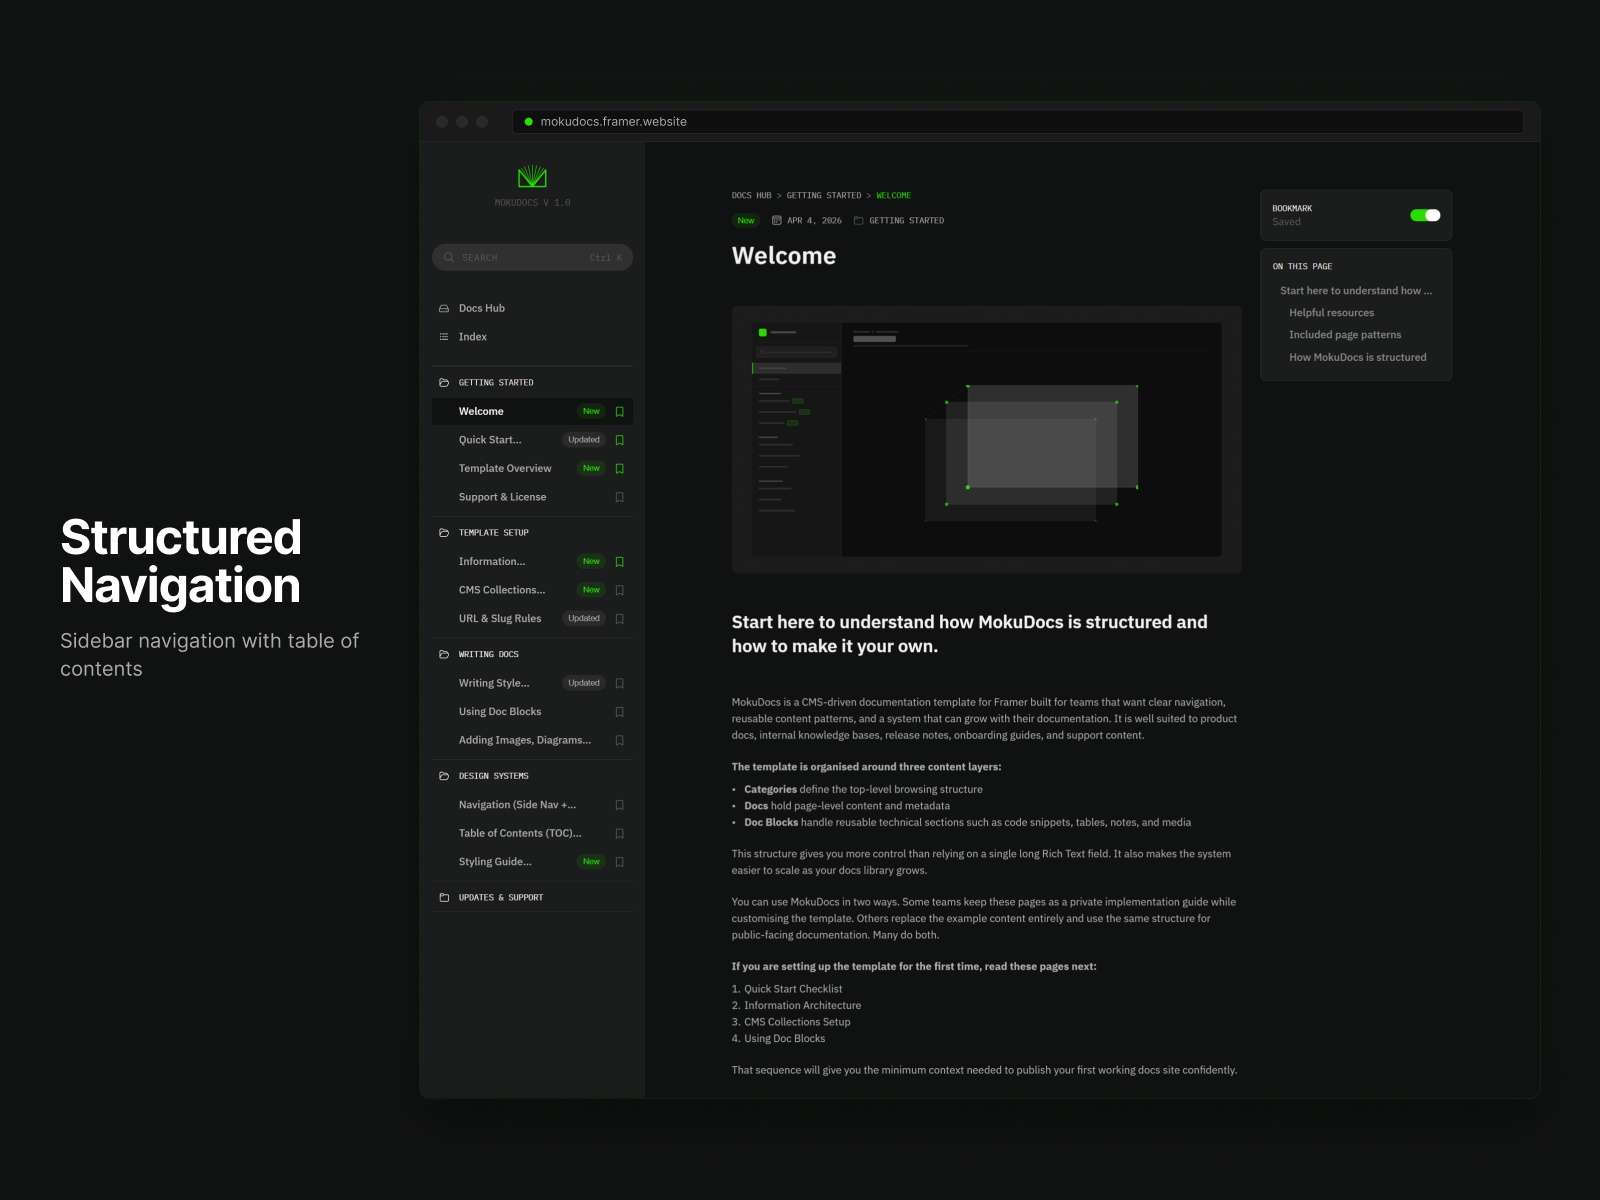Open the Index sidebar item
1600x1200 pixels.
click(532, 337)
